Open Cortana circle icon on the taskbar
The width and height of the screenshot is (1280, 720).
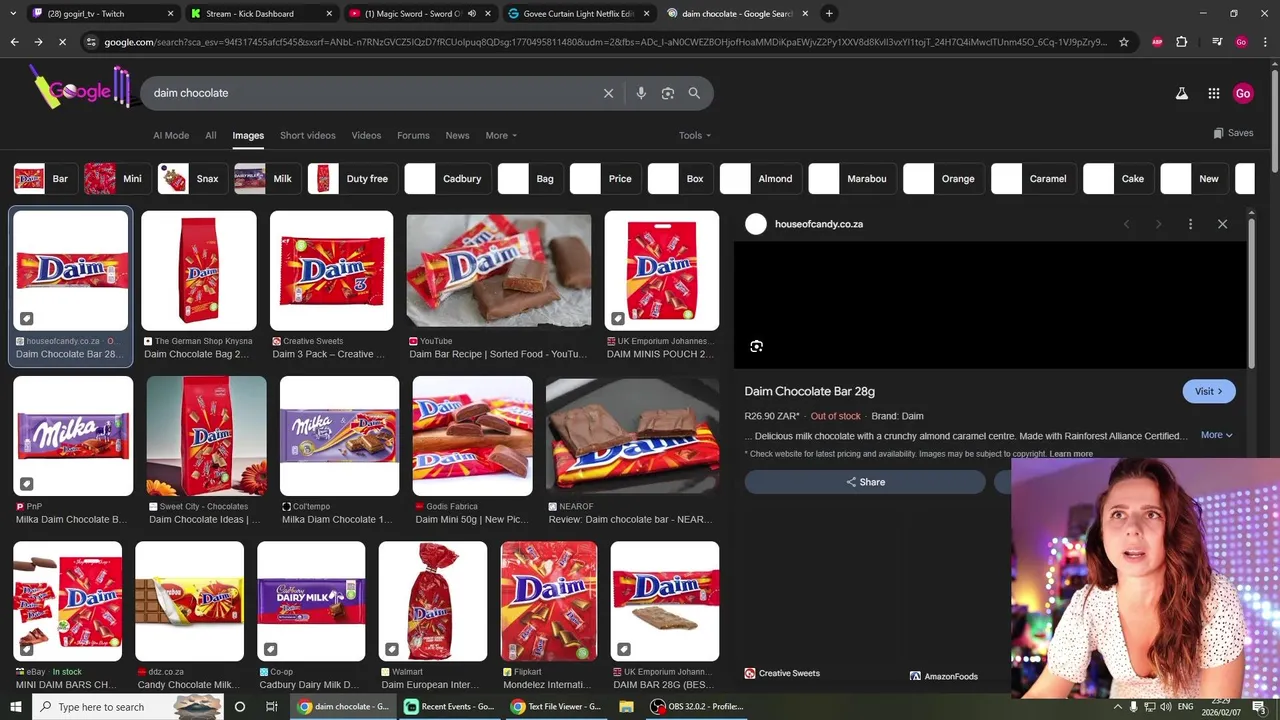coord(239,706)
